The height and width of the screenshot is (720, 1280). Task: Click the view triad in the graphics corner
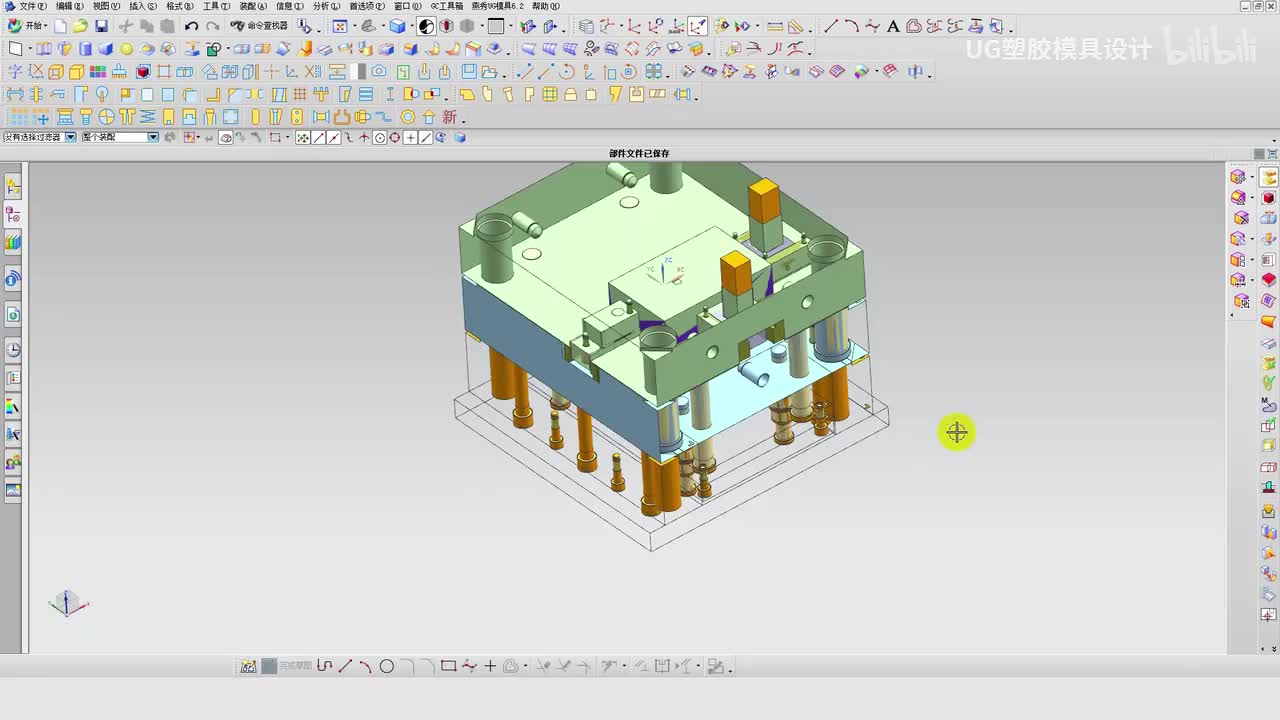pyautogui.click(x=67, y=603)
